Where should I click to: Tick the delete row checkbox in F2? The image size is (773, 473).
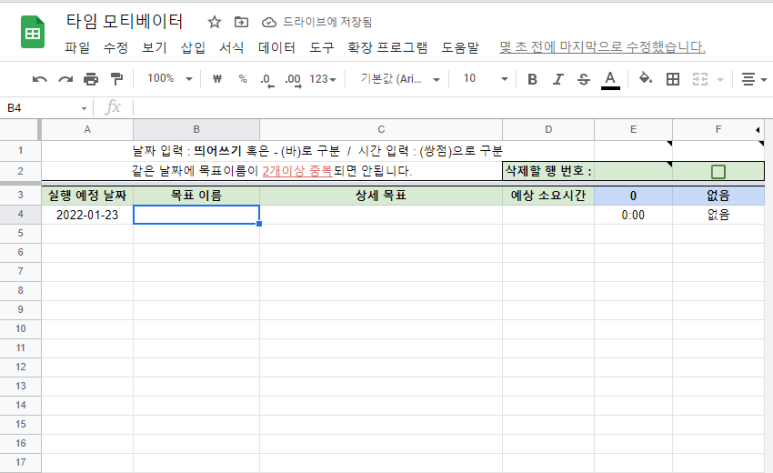tap(718, 172)
